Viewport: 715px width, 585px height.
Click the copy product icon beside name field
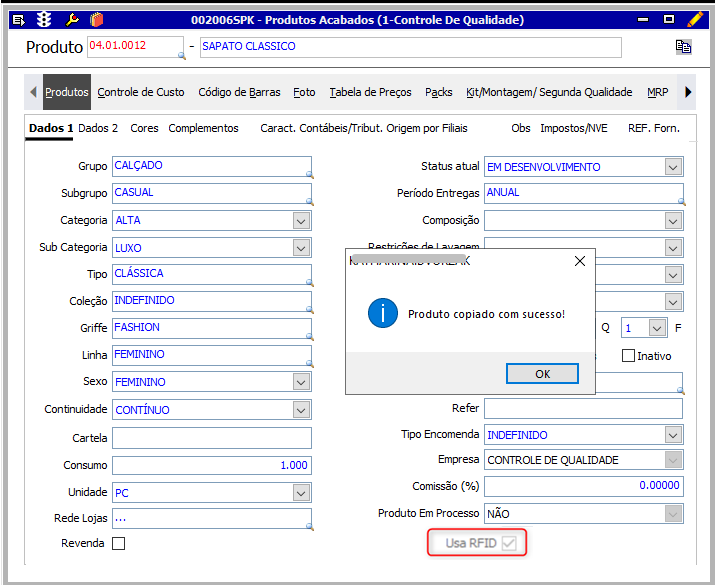684,47
